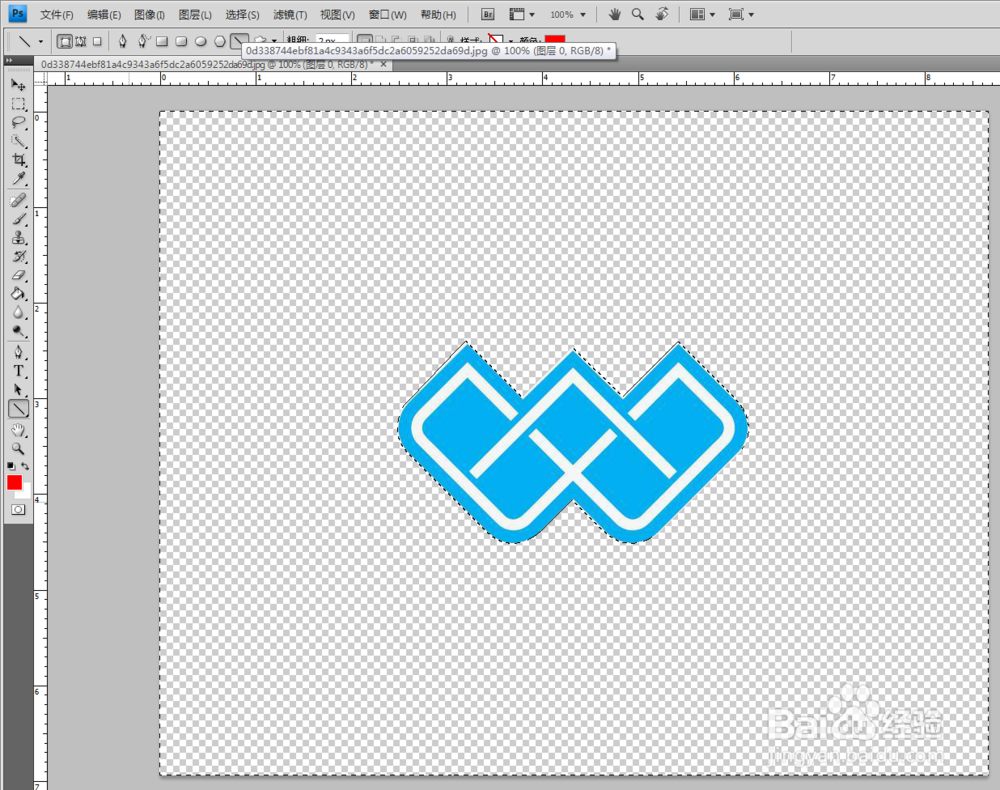Select the Eraser tool

pyautogui.click(x=18, y=275)
